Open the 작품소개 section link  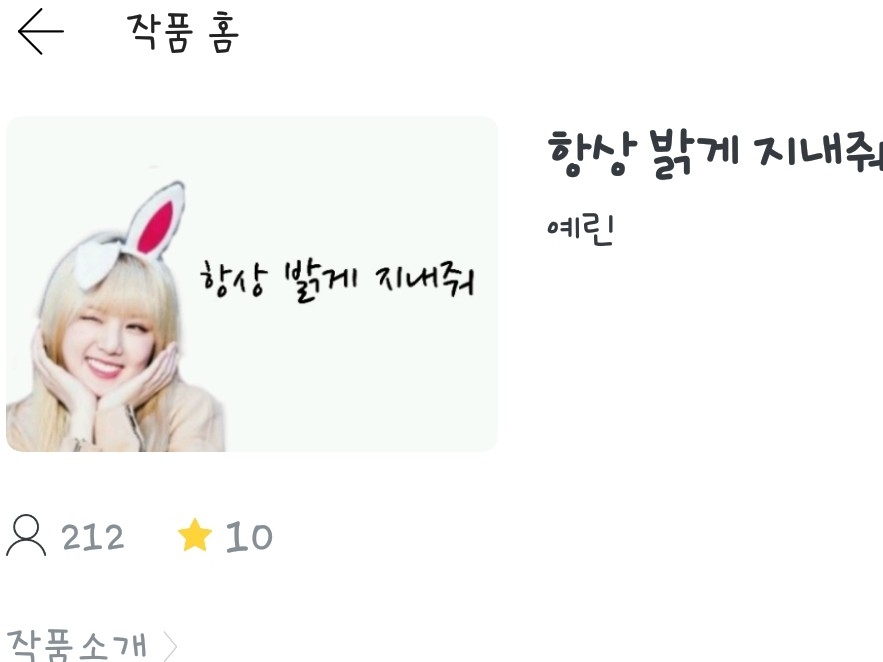click(77, 646)
